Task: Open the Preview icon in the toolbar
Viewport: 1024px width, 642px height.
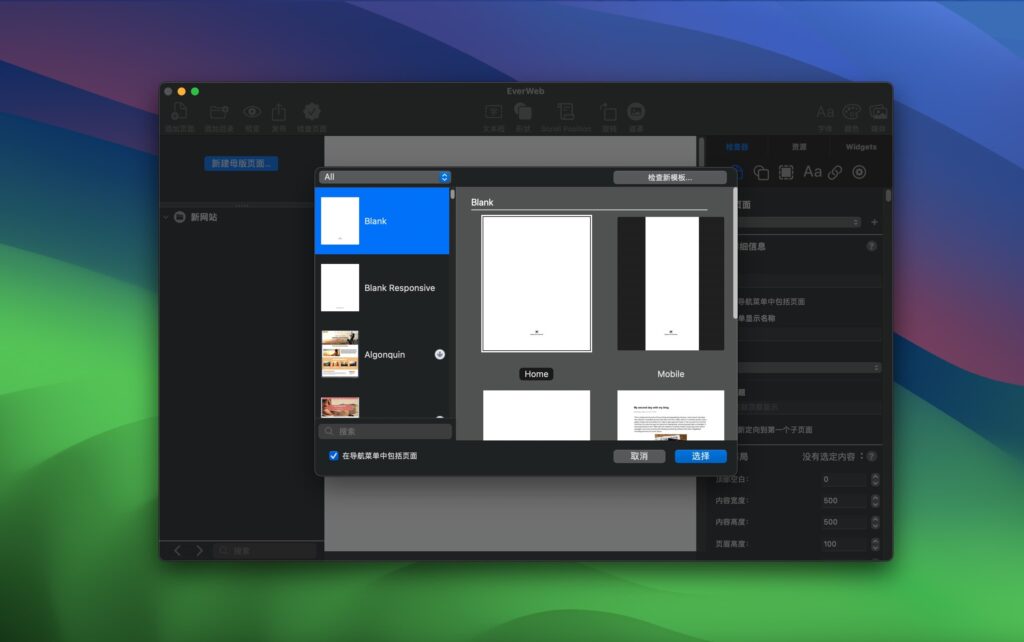Action: point(252,110)
